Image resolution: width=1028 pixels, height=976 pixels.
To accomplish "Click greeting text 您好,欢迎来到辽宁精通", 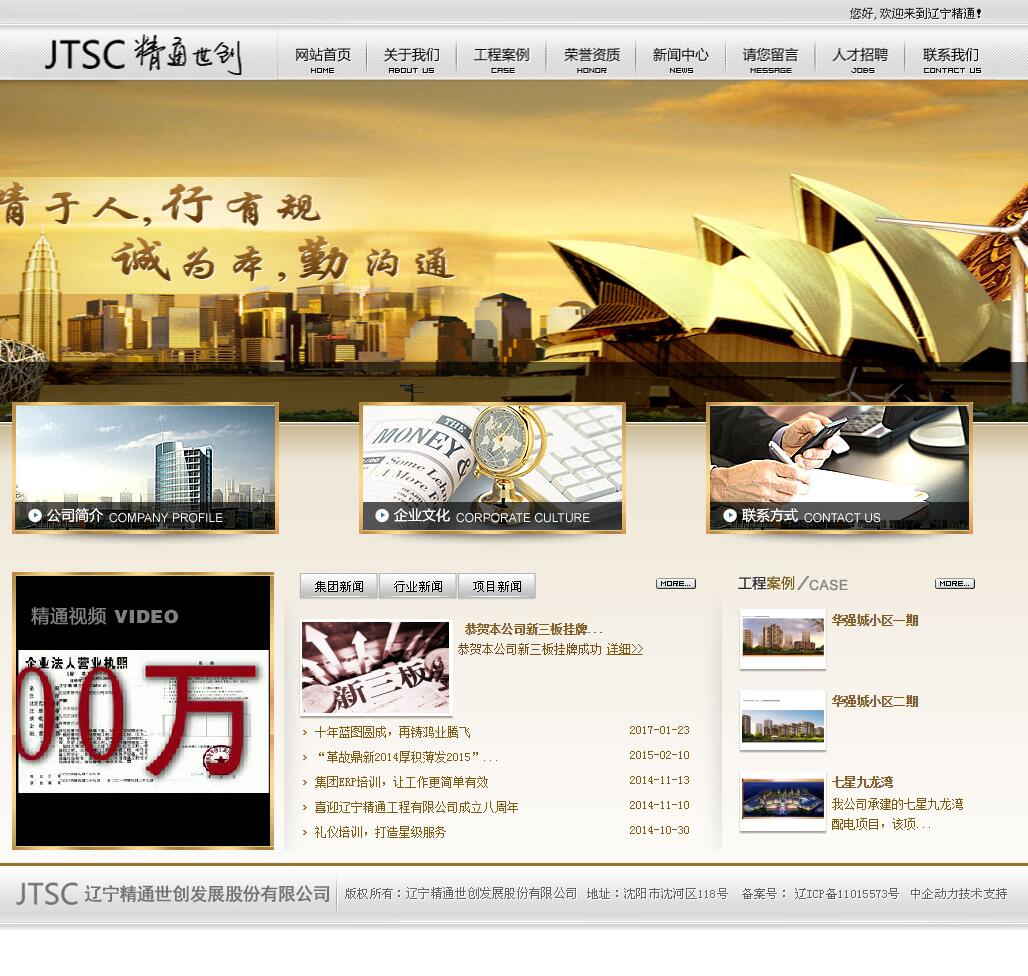I will pos(916,13).
